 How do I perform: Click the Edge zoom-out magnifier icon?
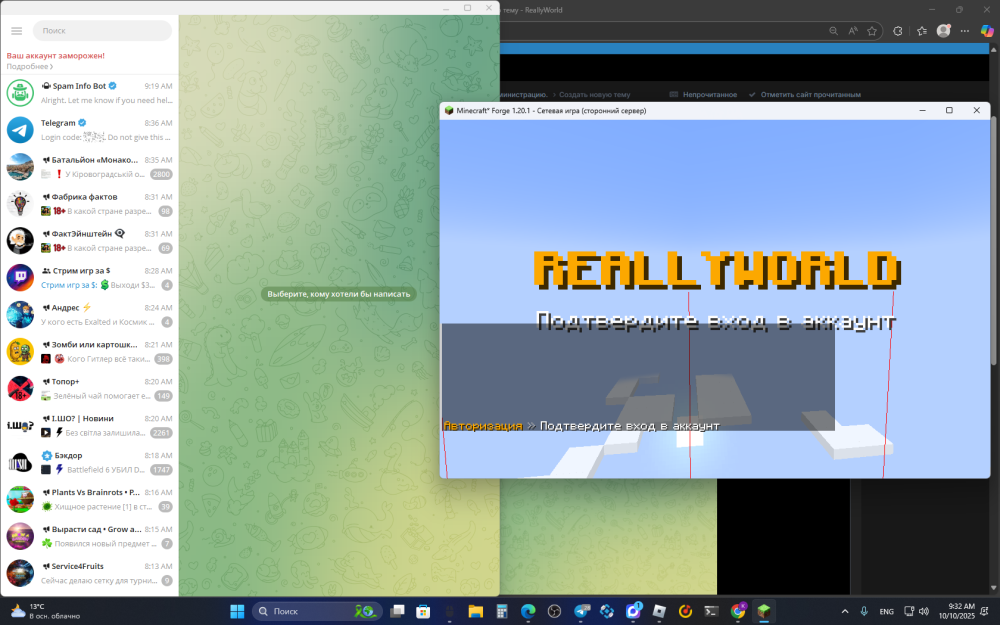pyautogui.click(x=834, y=31)
